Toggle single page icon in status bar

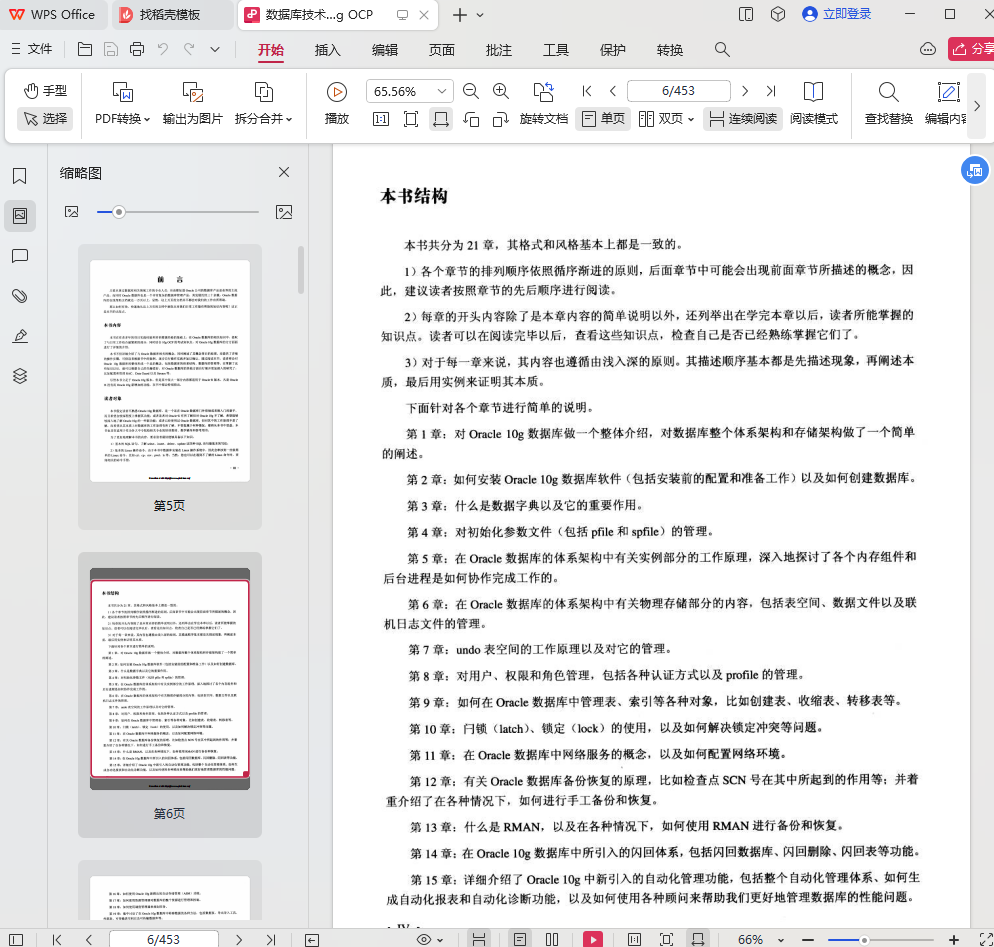[x=520, y=939]
